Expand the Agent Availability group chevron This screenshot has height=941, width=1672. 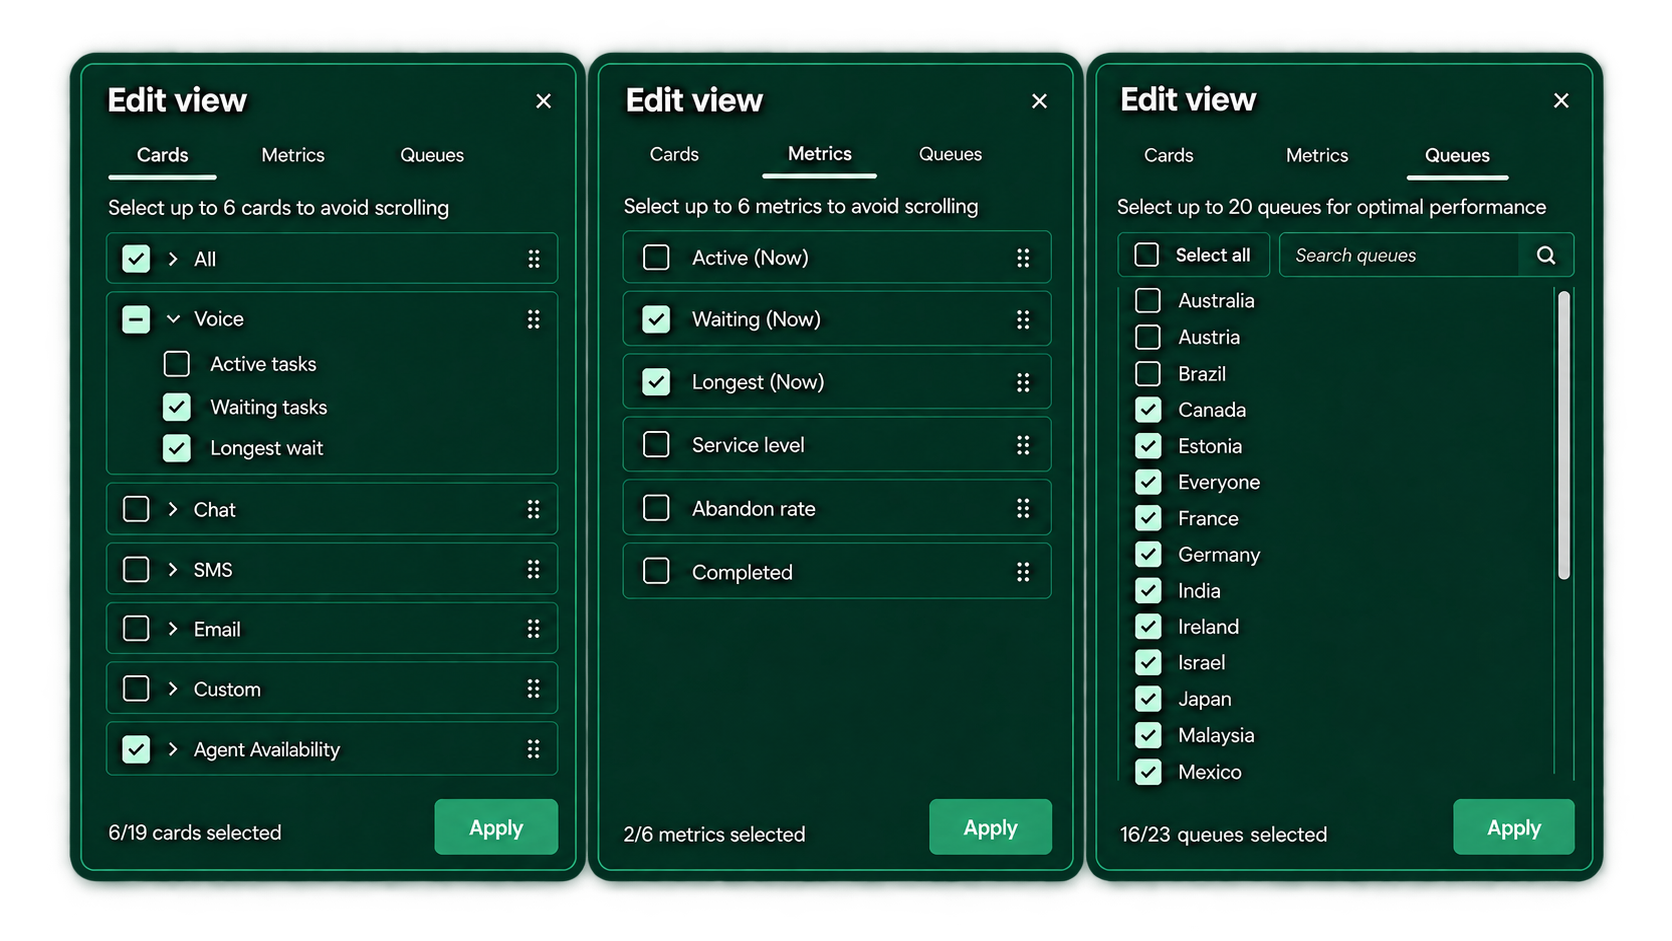point(173,749)
